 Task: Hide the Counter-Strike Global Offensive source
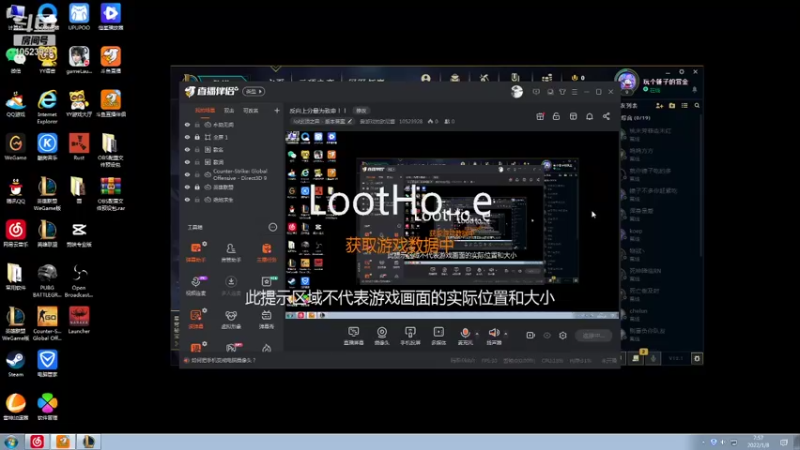click(x=187, y=174)
